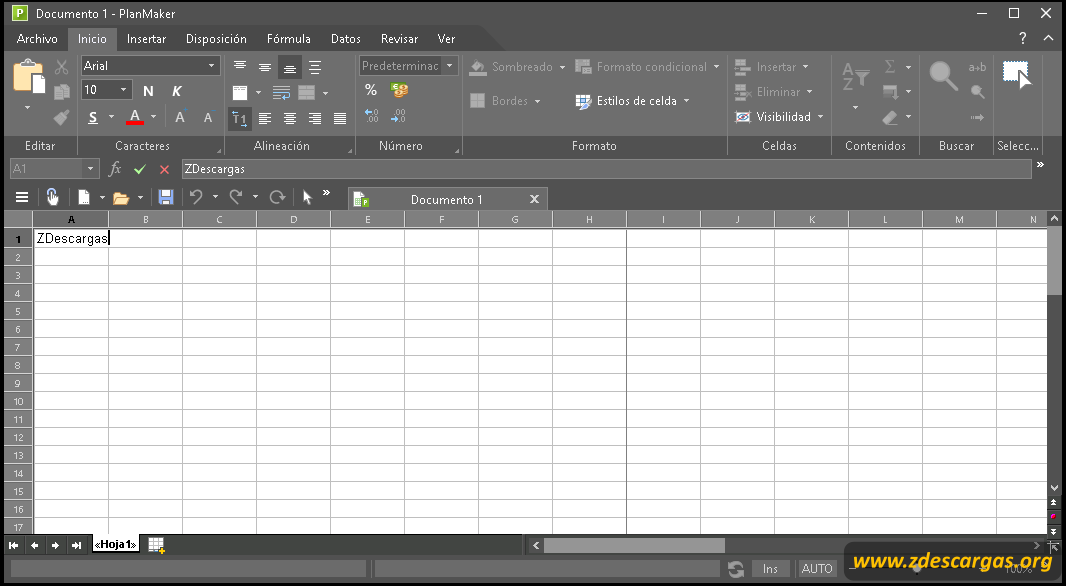Image resolution: width=1066 pixels, height=586 pixels.
Task: Click the left decimal places icon
Action: point(371,116)
